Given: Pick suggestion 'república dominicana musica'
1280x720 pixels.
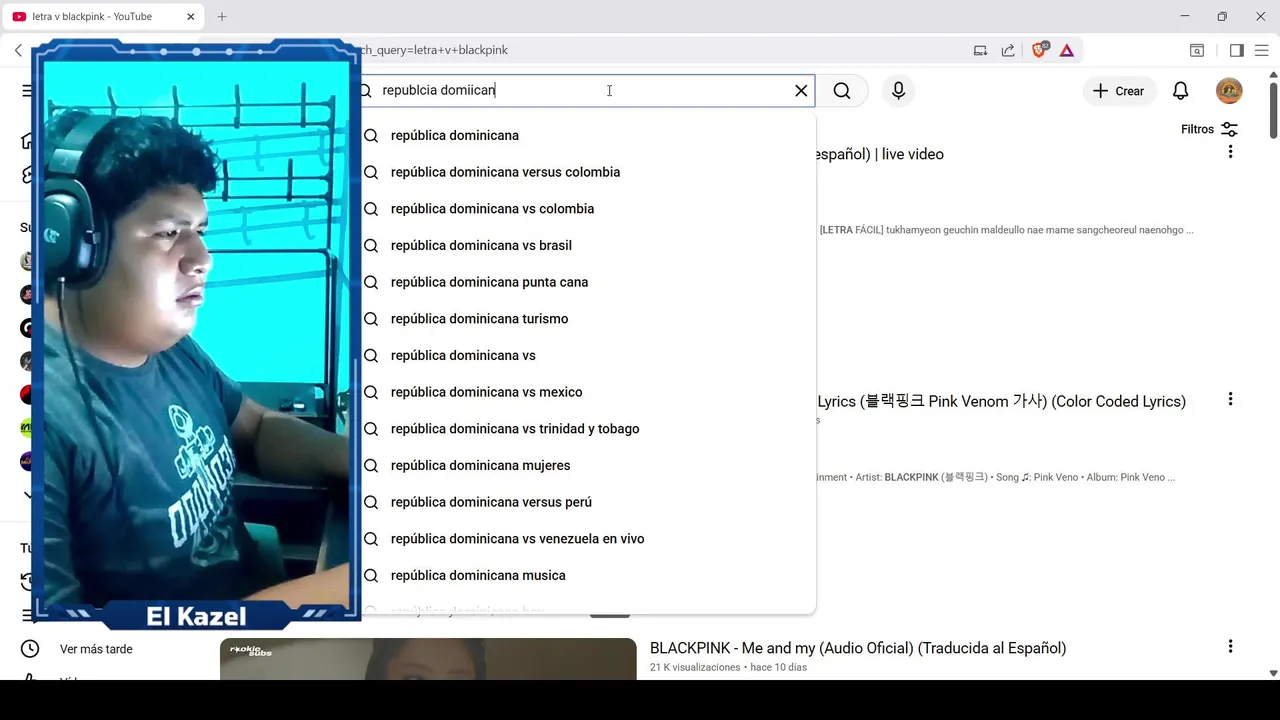Looking at the screenshot, I should [588, 575].
